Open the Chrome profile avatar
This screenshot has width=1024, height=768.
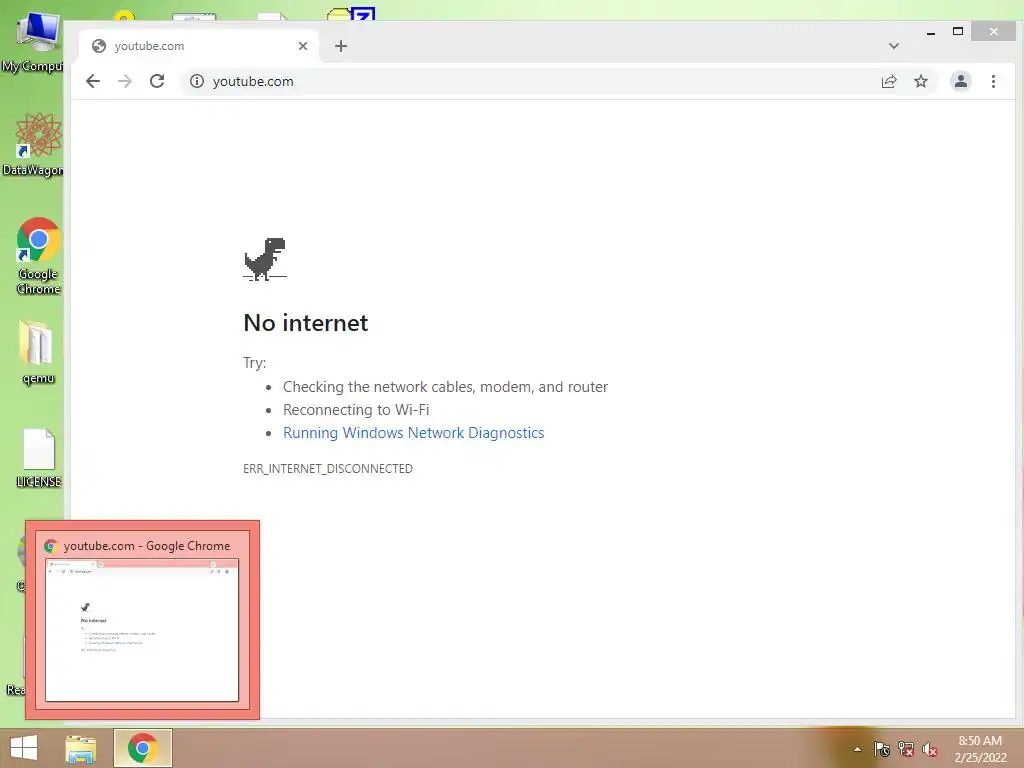click(961, 81)
